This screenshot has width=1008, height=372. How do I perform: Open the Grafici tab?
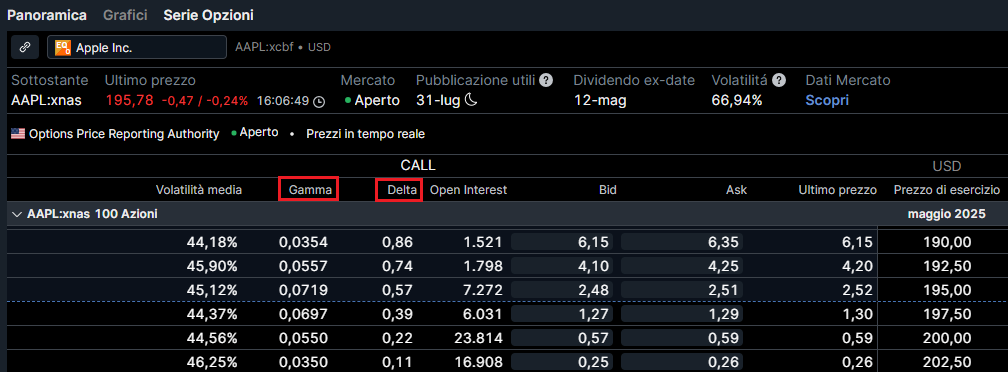[x=125, y=15]
